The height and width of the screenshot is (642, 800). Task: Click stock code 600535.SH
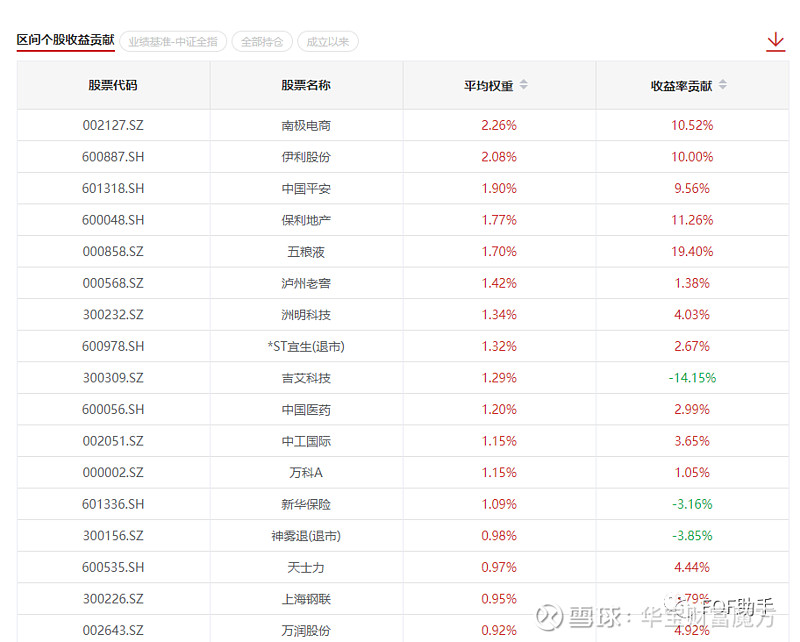113,568
